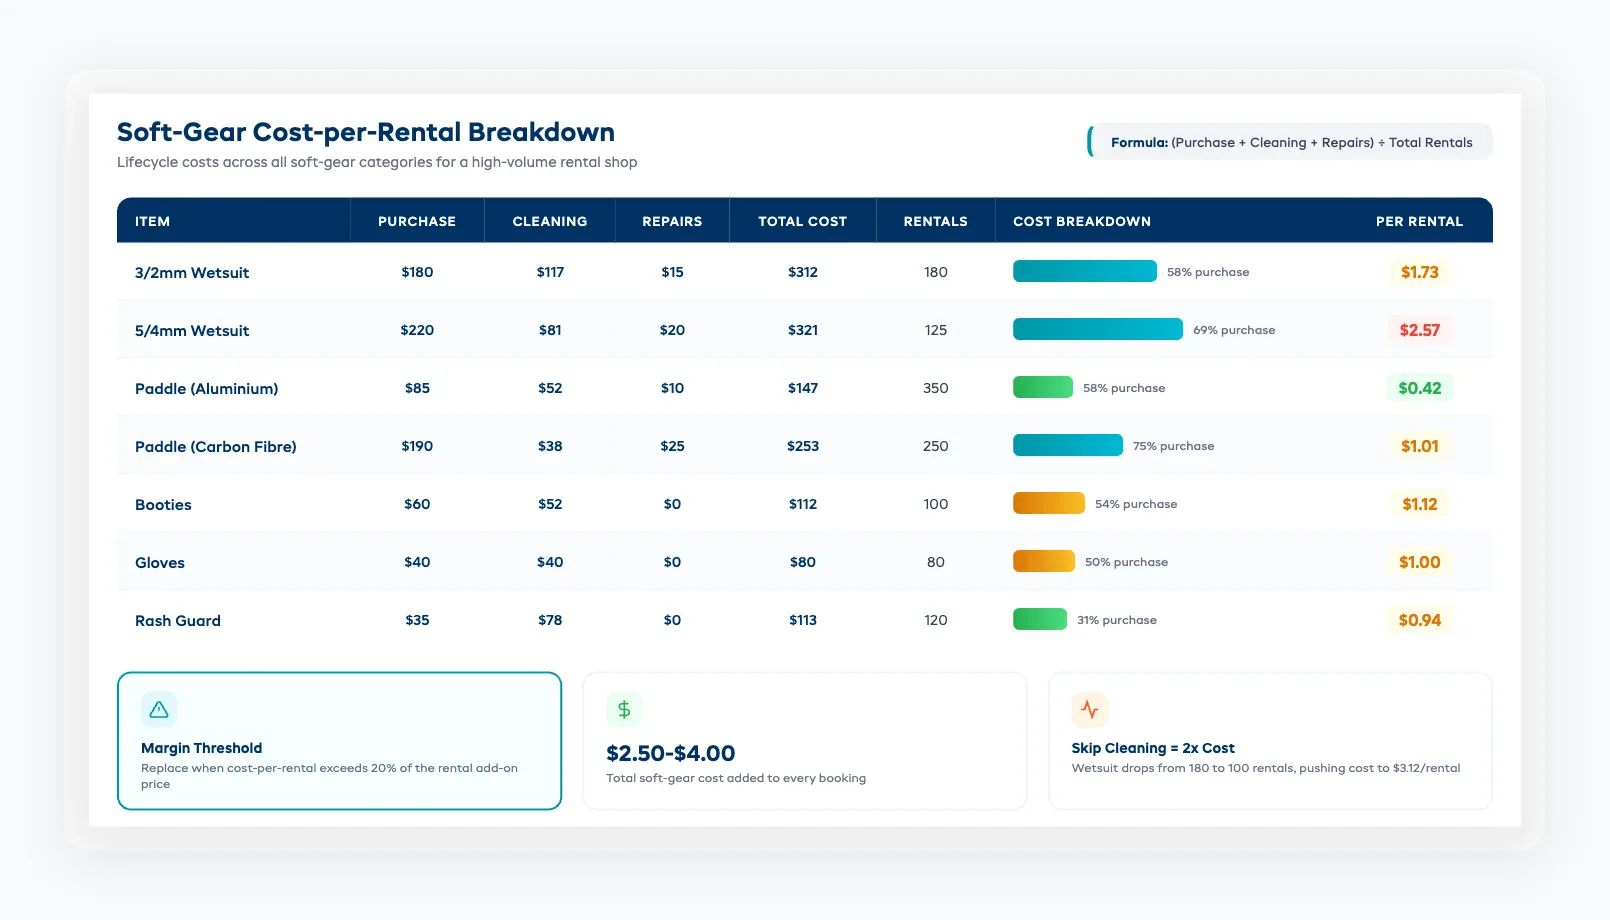The height and width of the screenshot is (920, 1610).
Task: Click the $1.00 badge for Gloves
Action: [x=1419, y=562]
